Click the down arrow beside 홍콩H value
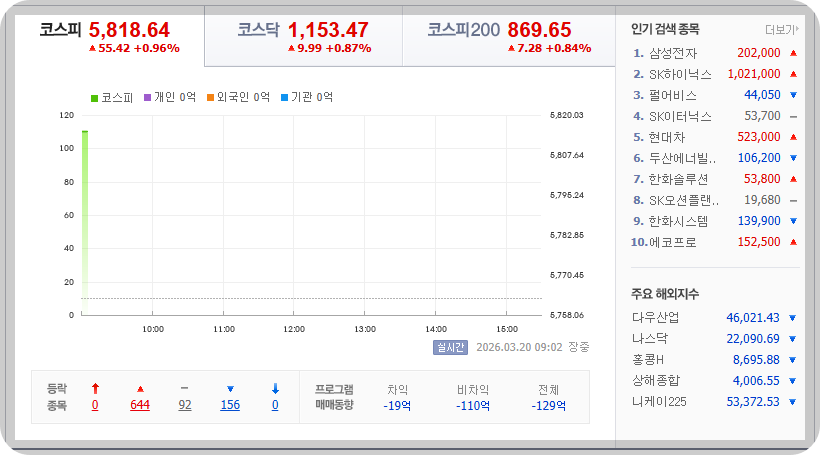 tap(792, 360)
